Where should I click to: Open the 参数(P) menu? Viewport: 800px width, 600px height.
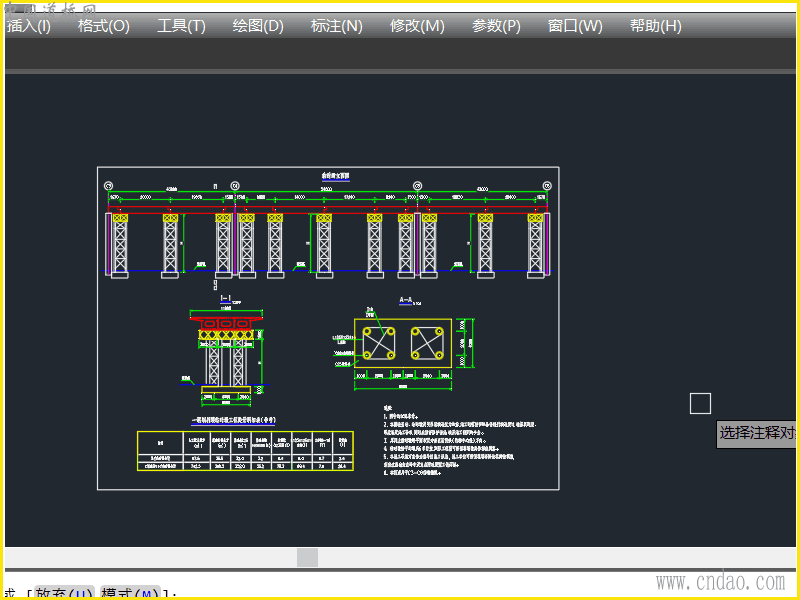pyautogui.click(x=496, y=26)
